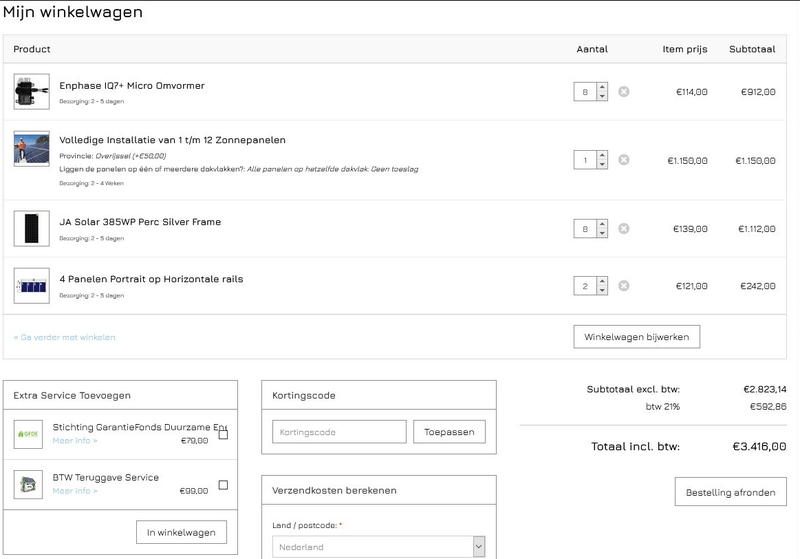Open Enphase IQ7+ Micro Omvormer product link
This screenshot has height=559, width=800.
pyautogui.click(x=132, y=86)
